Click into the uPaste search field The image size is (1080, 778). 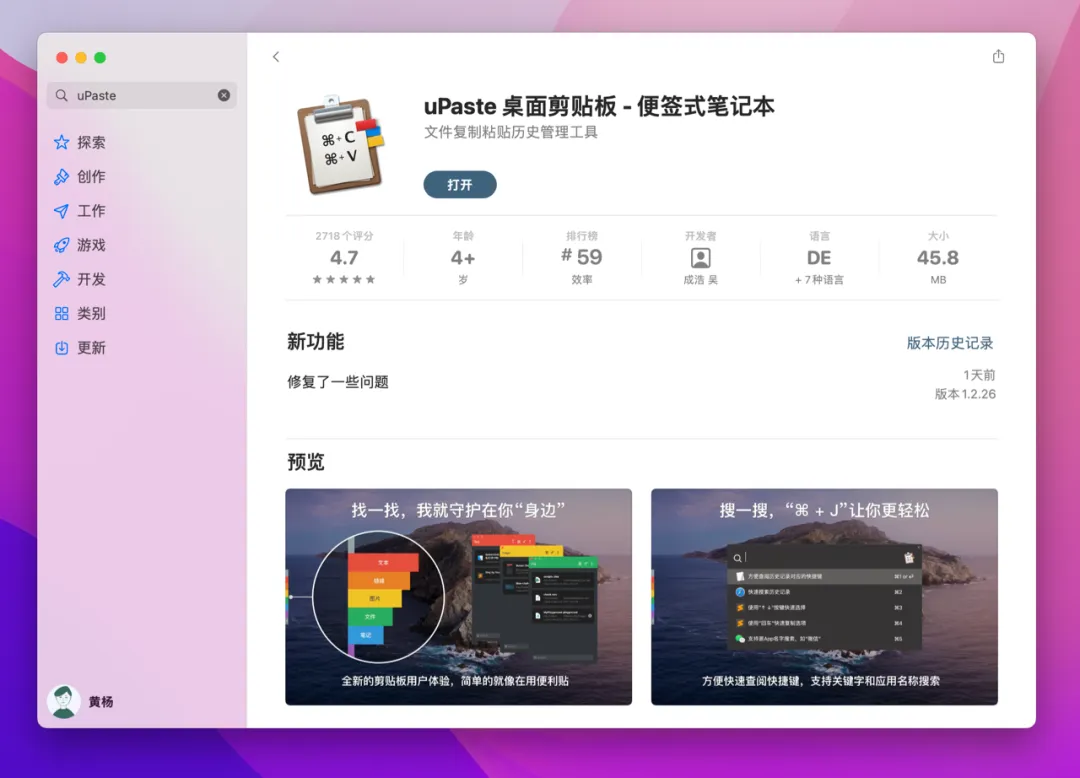point(142,95)
